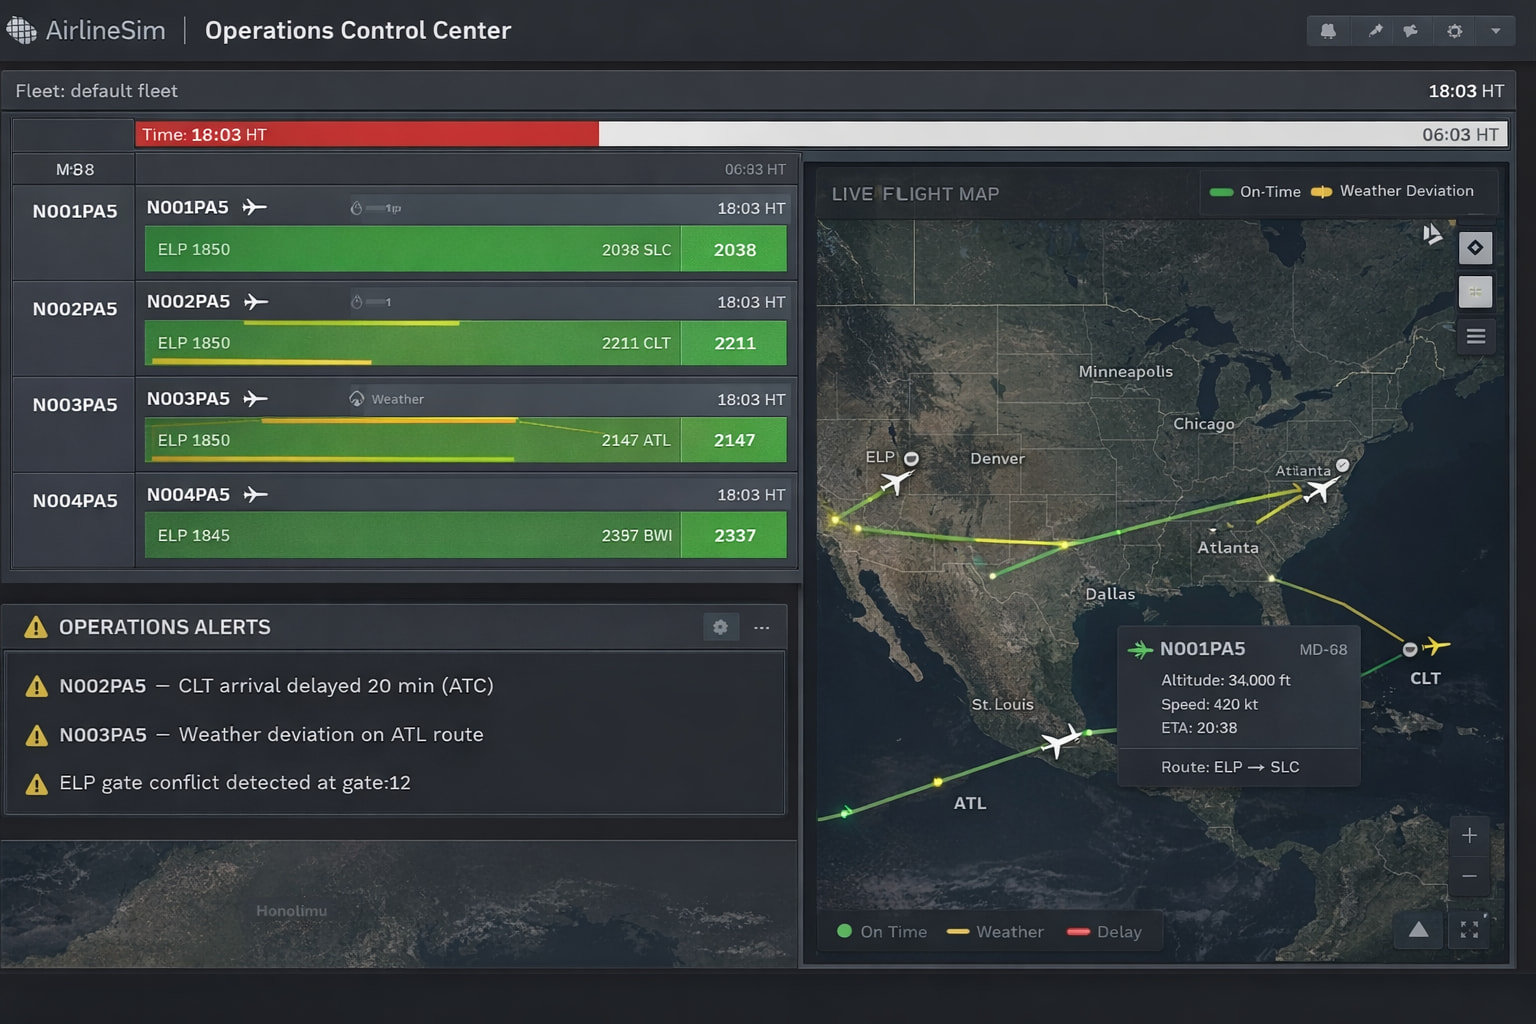This screenshot has width=1536, height=1024.
Task: Open the map hamburger menu
Action: point(1475,337)
